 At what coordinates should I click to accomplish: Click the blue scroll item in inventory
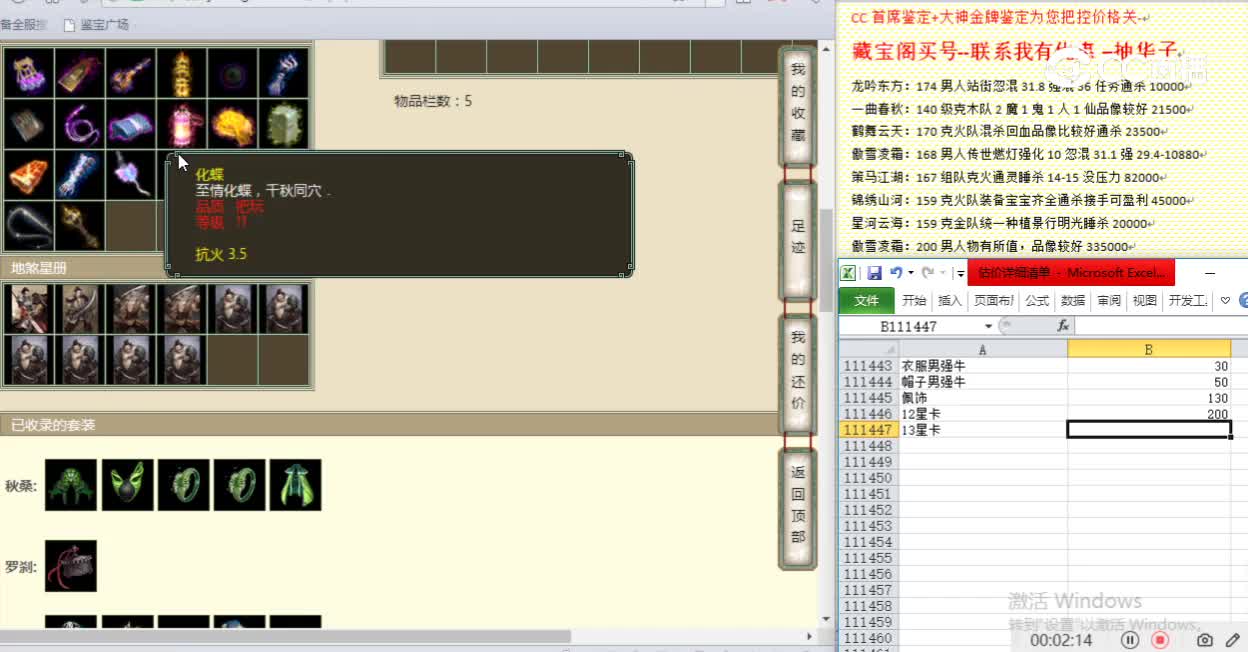tap(131, 124)
